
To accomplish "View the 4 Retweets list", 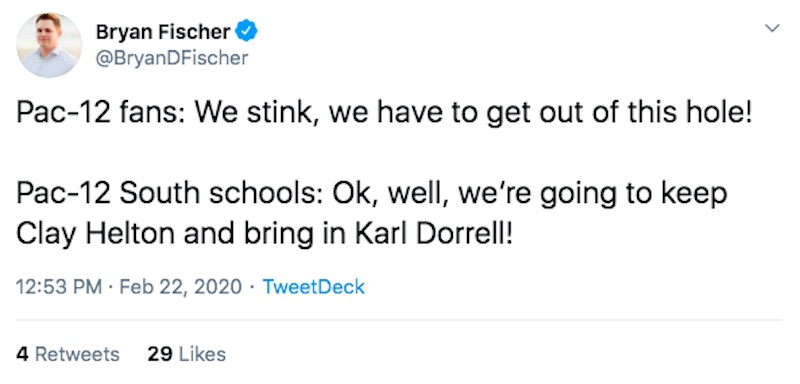I will coord(68,354).
